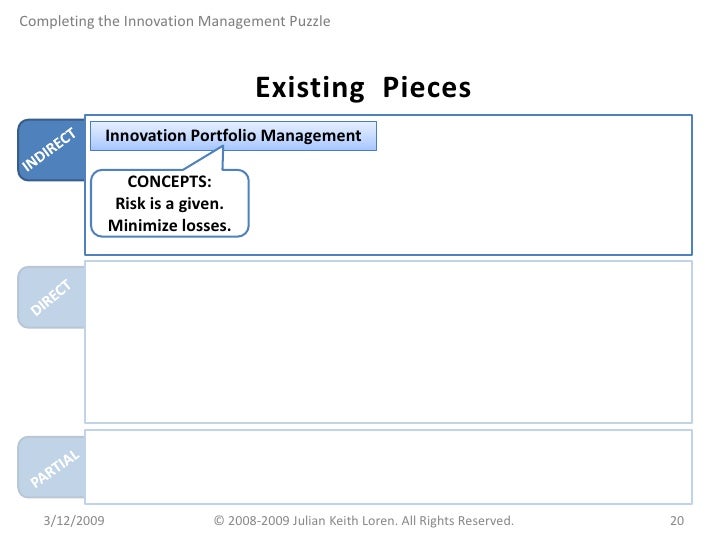Switch to the DIRECT tab

coord(50,298)
